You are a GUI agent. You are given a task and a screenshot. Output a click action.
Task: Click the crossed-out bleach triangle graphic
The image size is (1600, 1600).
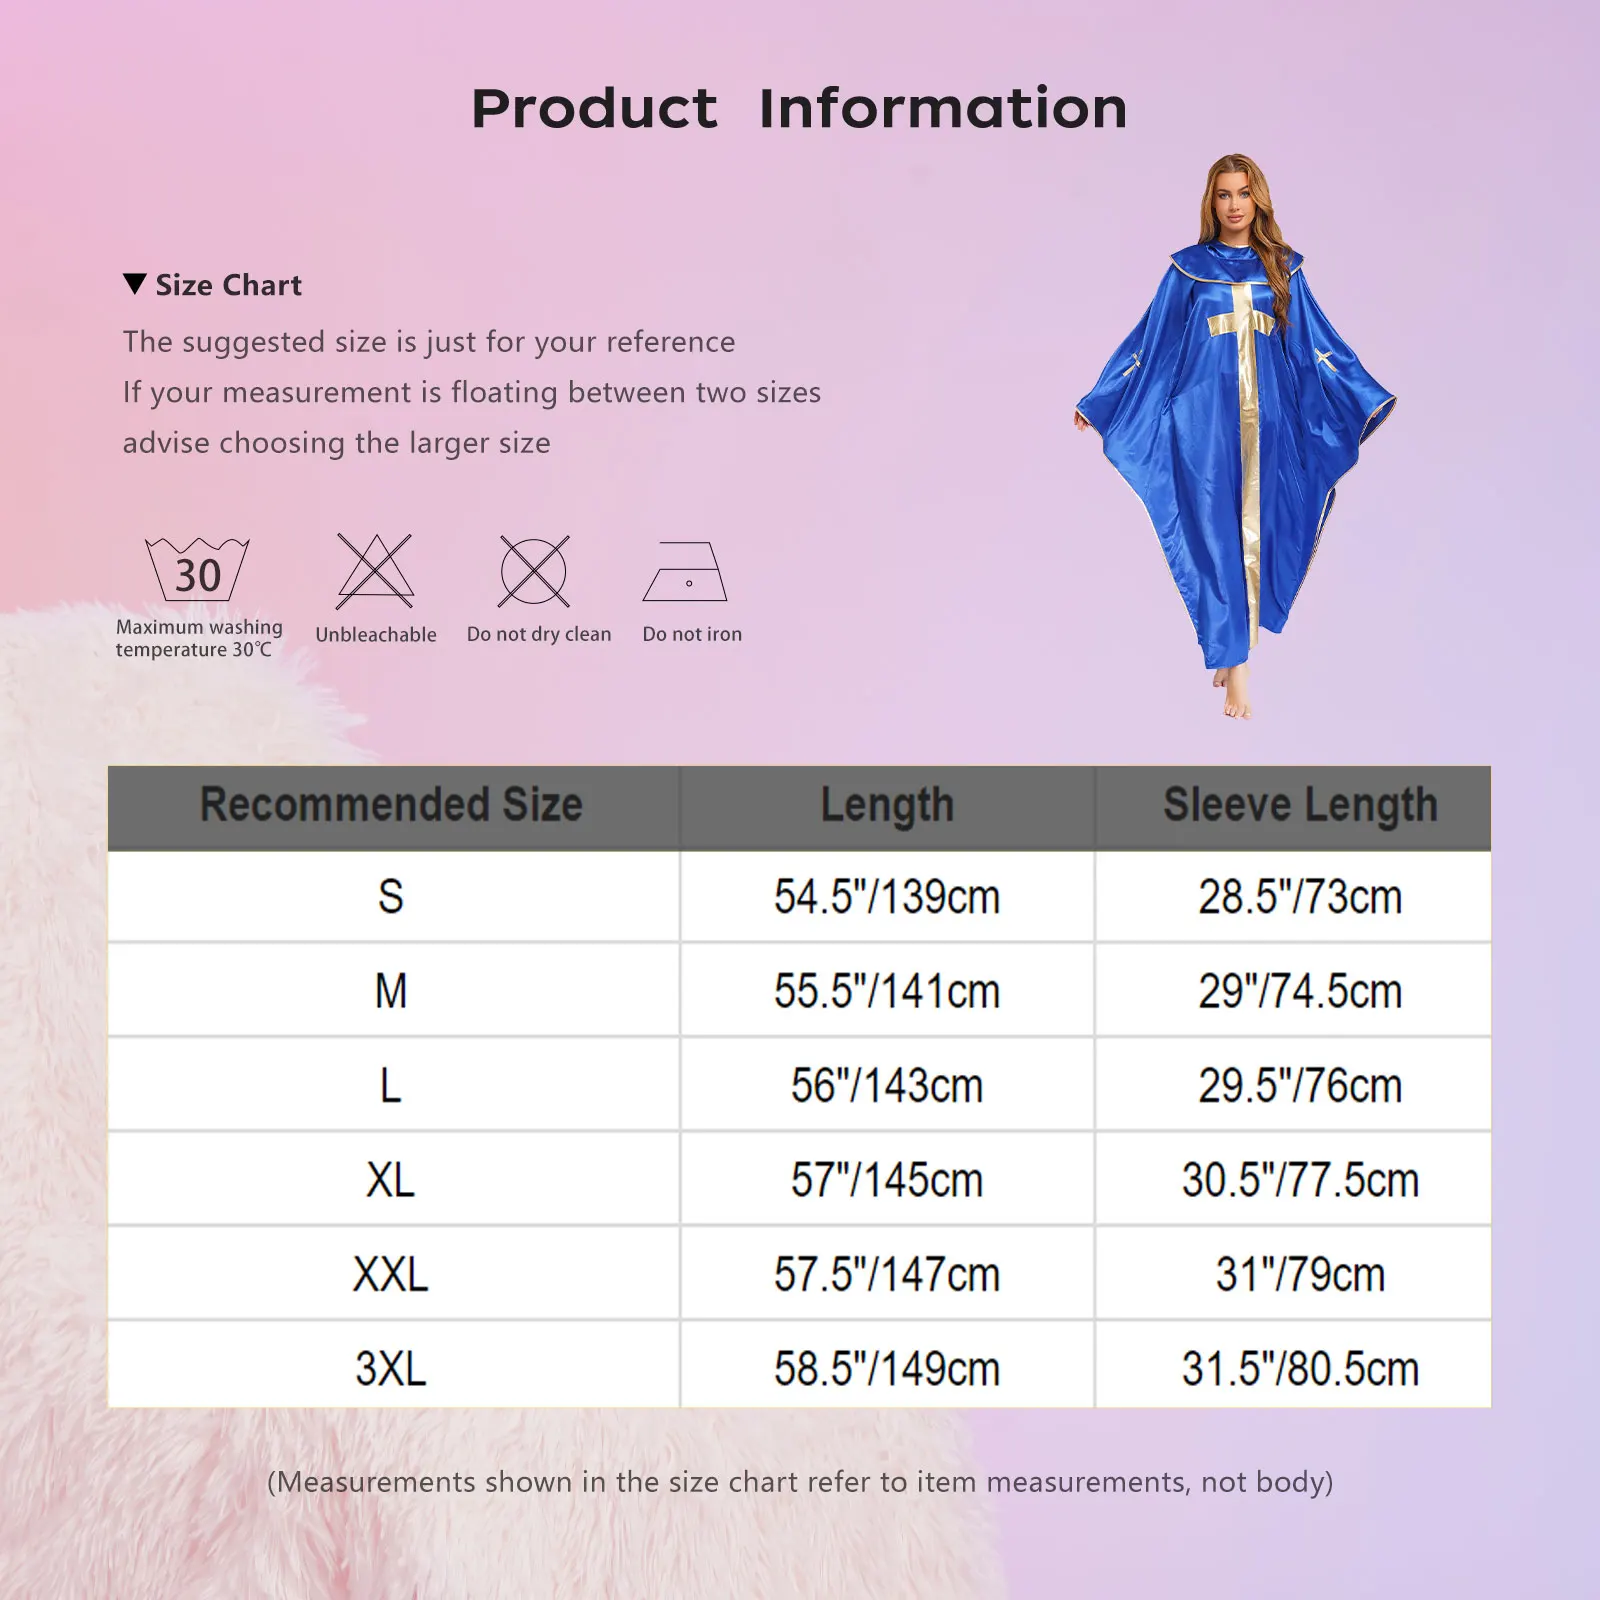point(378,570)
